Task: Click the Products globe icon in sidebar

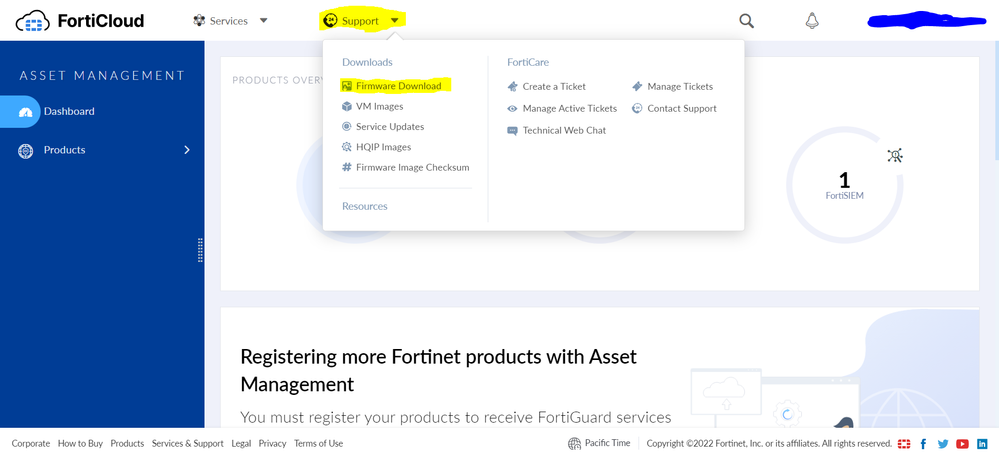Action: 26,151
